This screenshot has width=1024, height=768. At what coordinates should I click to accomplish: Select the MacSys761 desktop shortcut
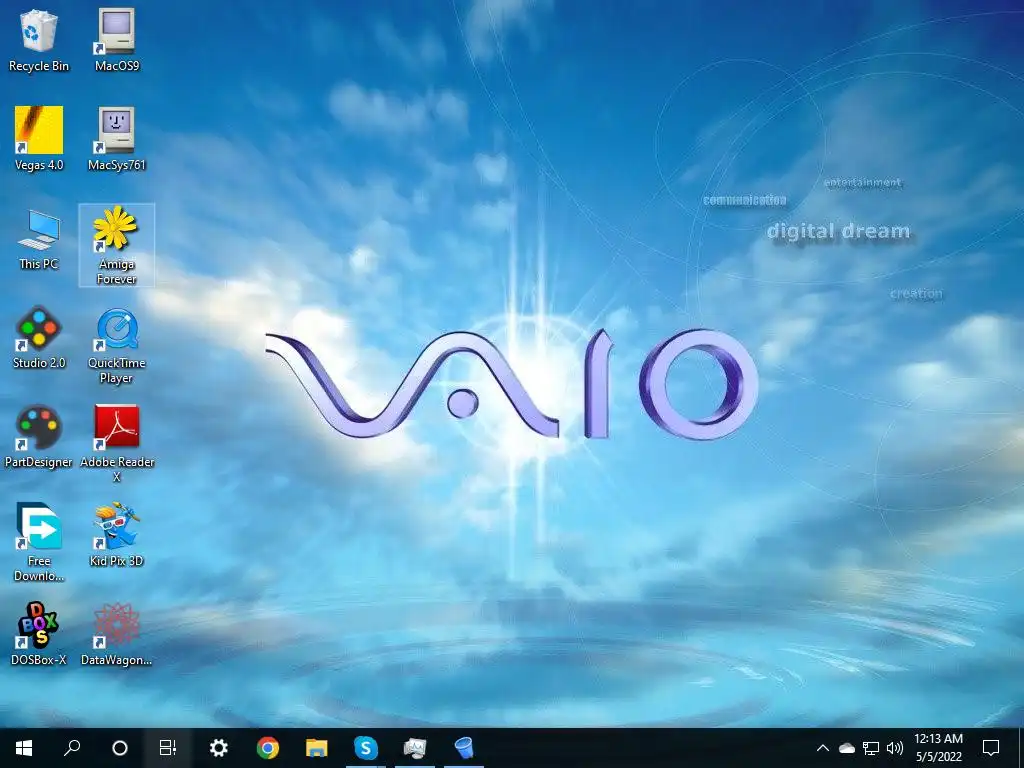pos(117,139)
